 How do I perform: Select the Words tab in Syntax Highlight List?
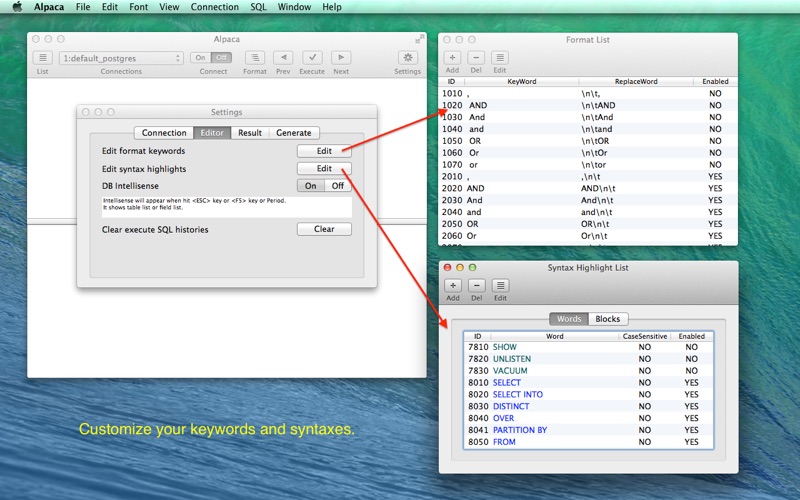pyautogui.click(x=569, y=319)
